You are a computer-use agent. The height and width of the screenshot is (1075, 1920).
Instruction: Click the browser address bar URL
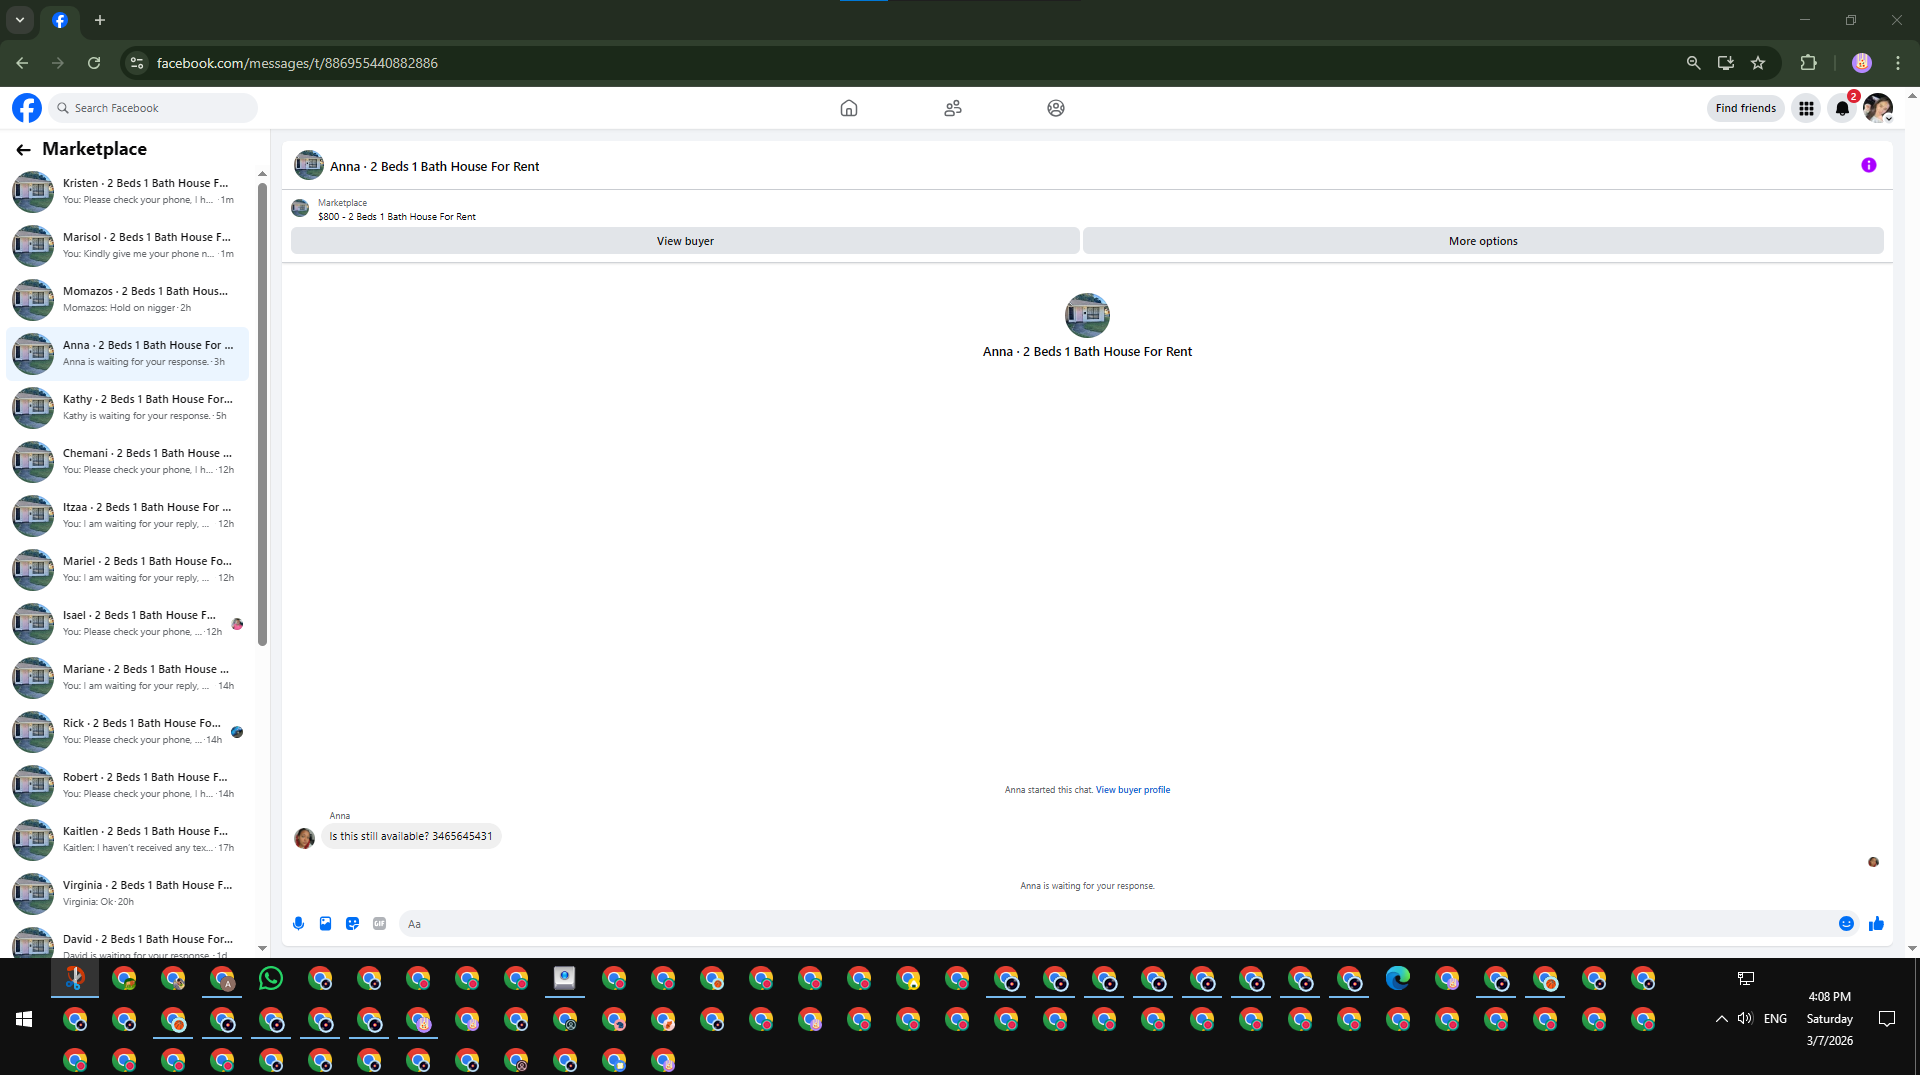point(297,63)
